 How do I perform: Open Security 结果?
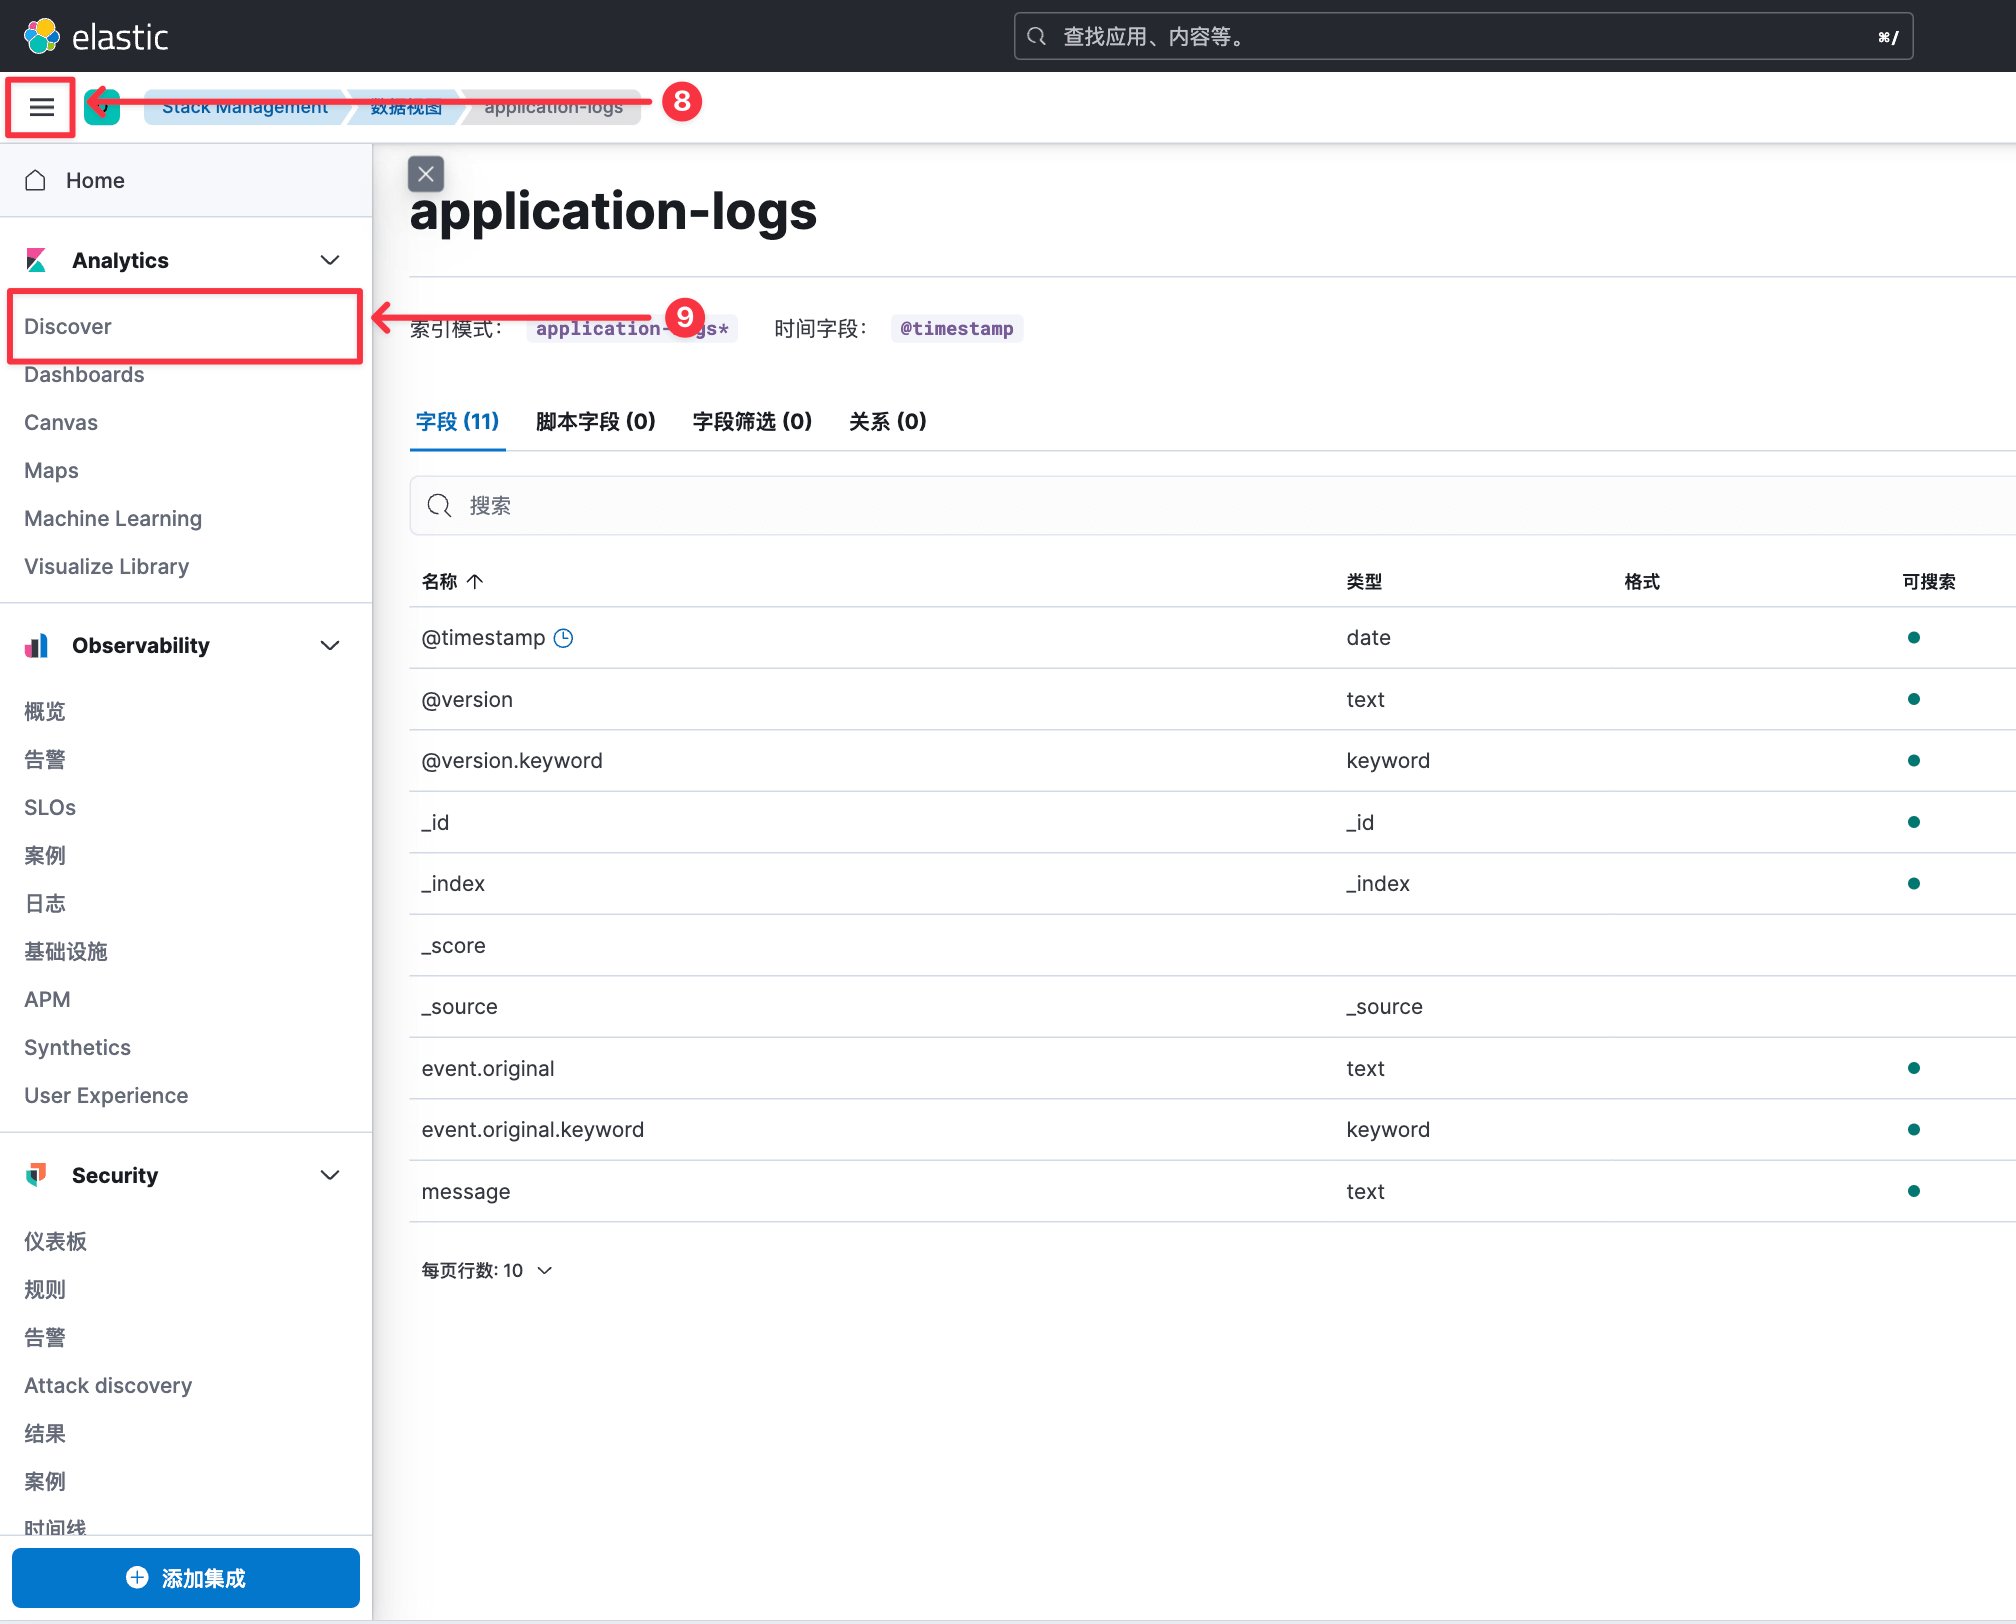(45, 1433)
